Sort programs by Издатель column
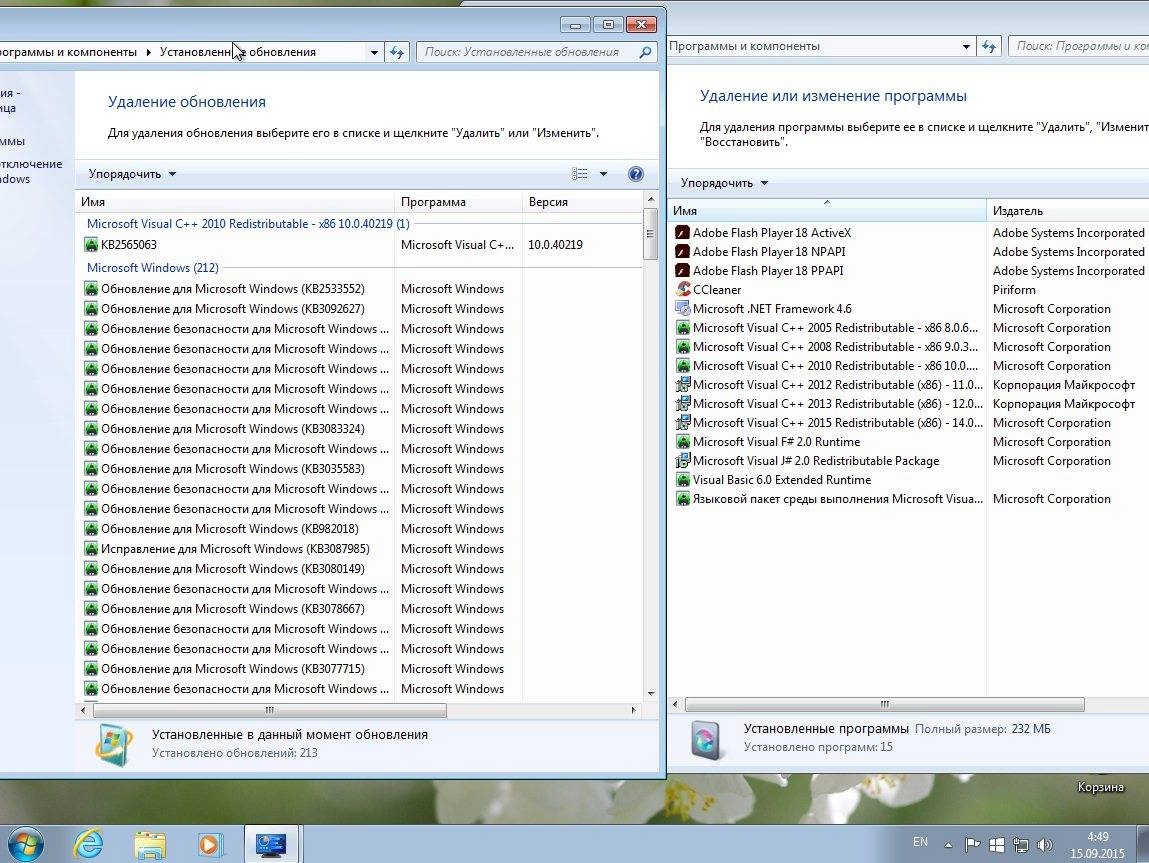1149x863 pixels. click(x=1068, y=211)
